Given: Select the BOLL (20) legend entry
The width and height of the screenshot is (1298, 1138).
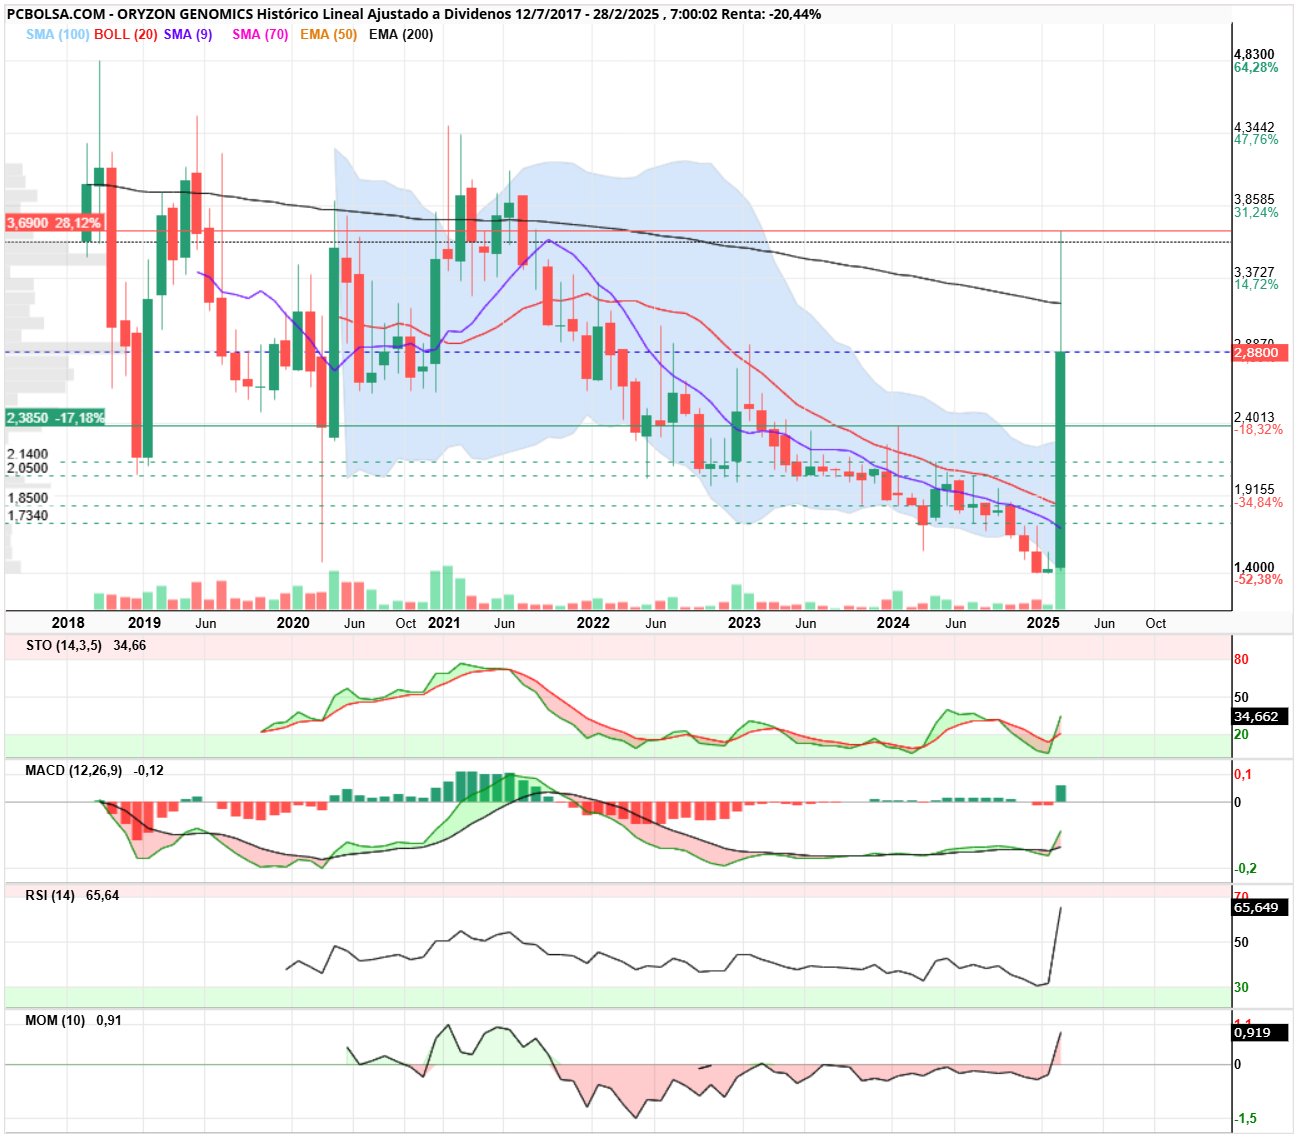Looking at the screenshot, I should point(126,34).
